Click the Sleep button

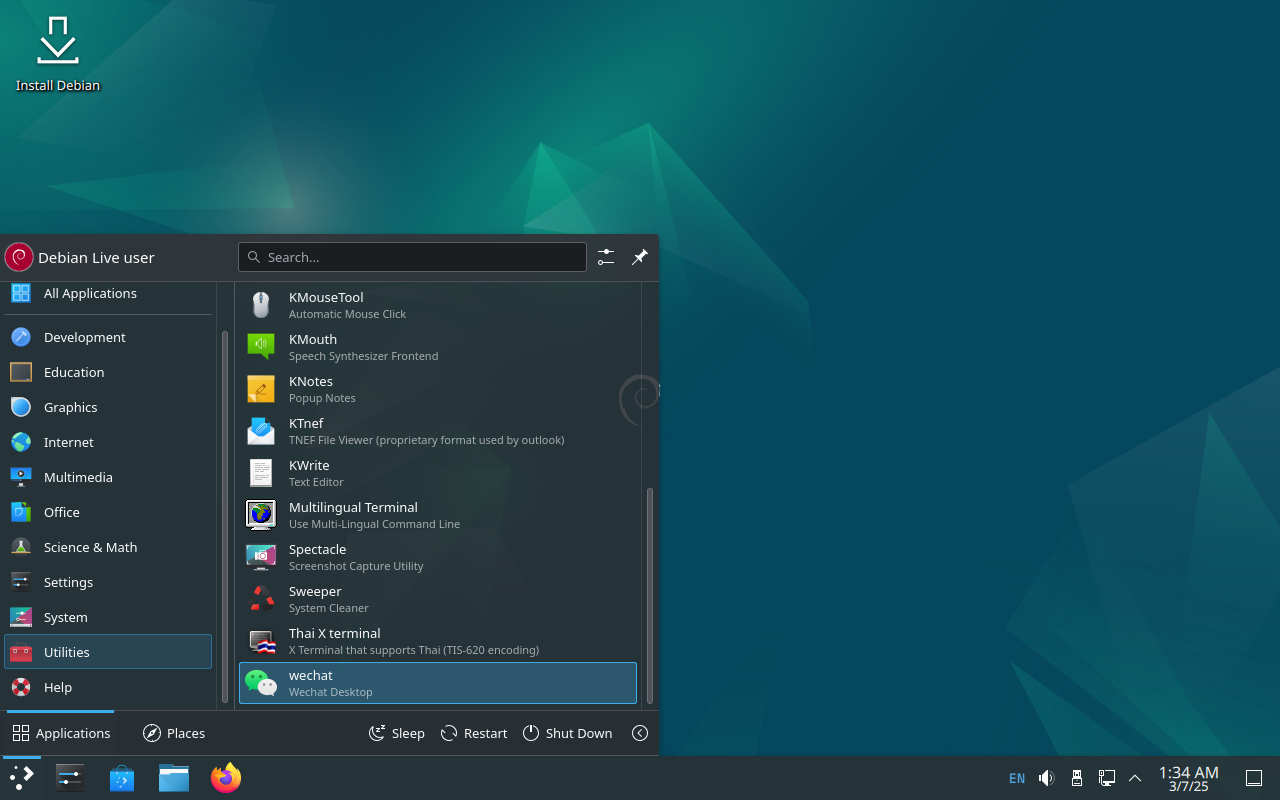point(397,733)
